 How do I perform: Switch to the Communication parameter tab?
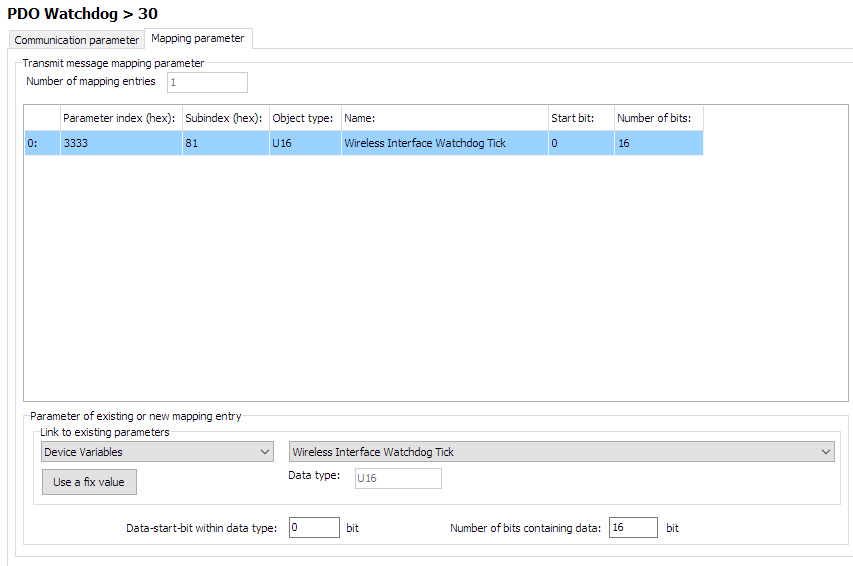click(x=77, y=40)
